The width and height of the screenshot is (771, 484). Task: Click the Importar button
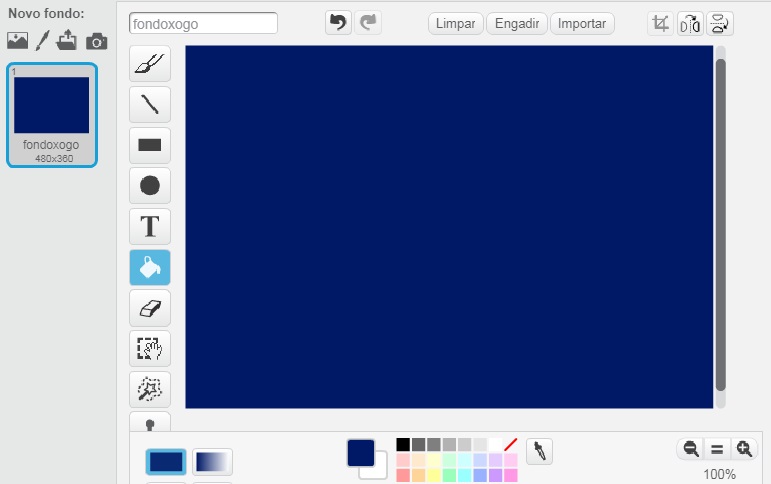[x=582, y=24]
